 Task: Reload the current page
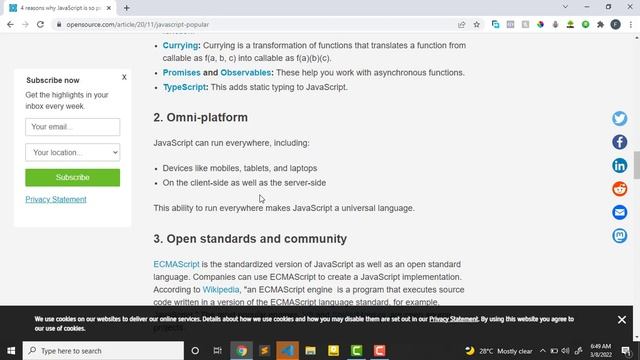click(x=40, y=24)
